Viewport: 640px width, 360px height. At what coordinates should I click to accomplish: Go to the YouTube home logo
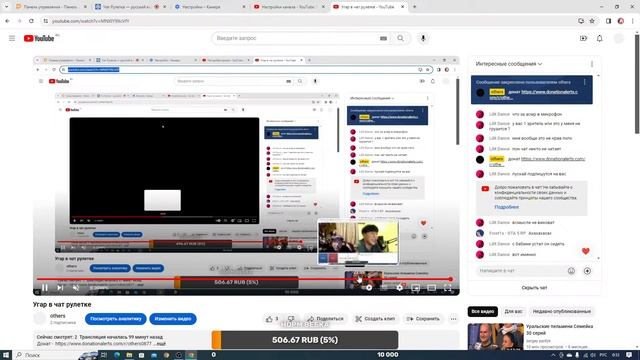pos(39,38)
